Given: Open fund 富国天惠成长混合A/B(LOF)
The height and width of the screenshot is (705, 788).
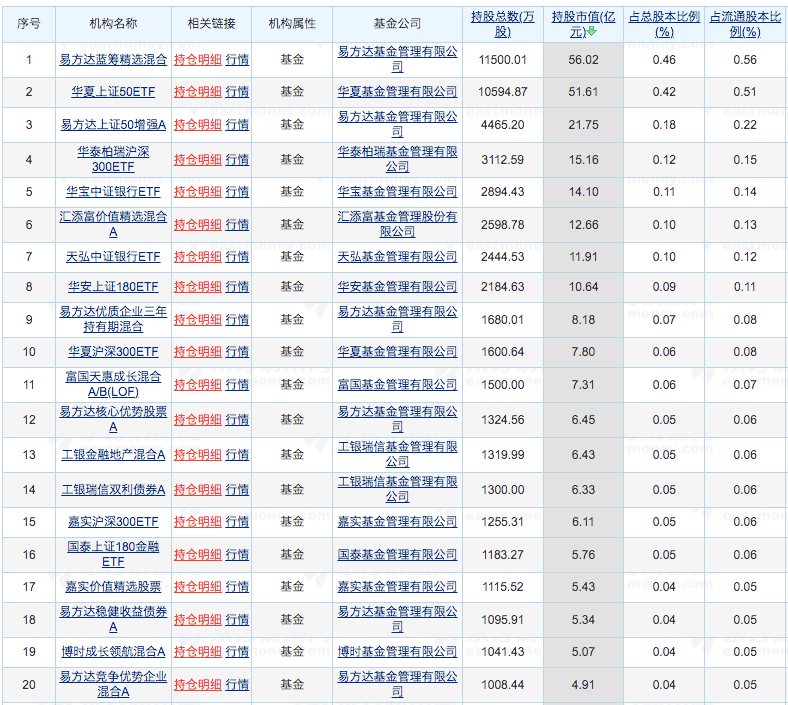Looking at the screenshot, I should (113, 384).
